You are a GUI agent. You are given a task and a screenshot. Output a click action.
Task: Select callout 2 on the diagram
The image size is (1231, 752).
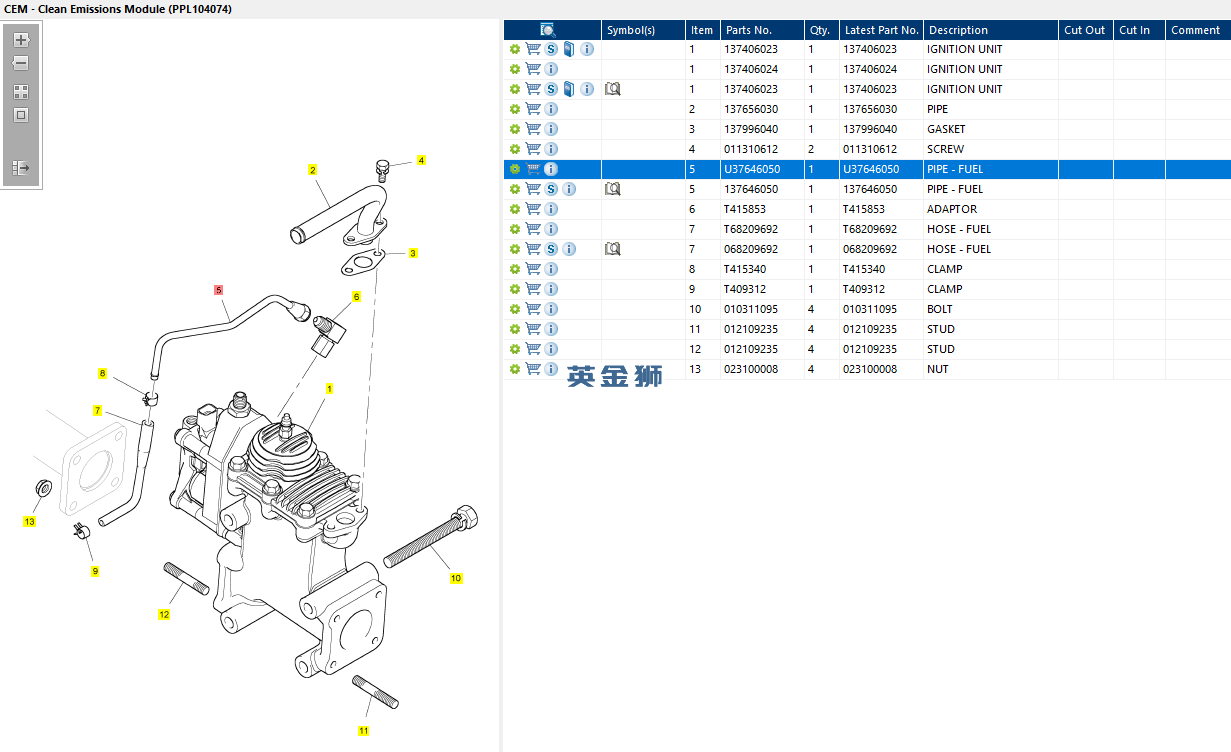click(x=312, y=170)
